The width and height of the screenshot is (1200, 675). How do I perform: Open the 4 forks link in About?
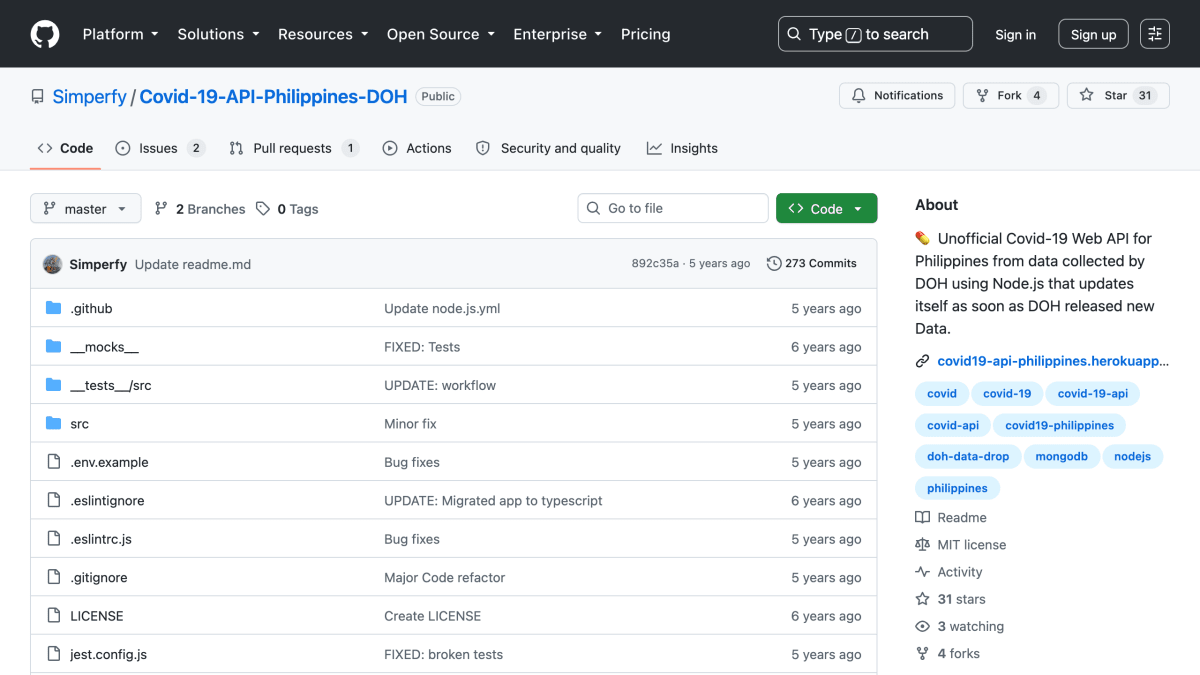(x=948, y=654)
